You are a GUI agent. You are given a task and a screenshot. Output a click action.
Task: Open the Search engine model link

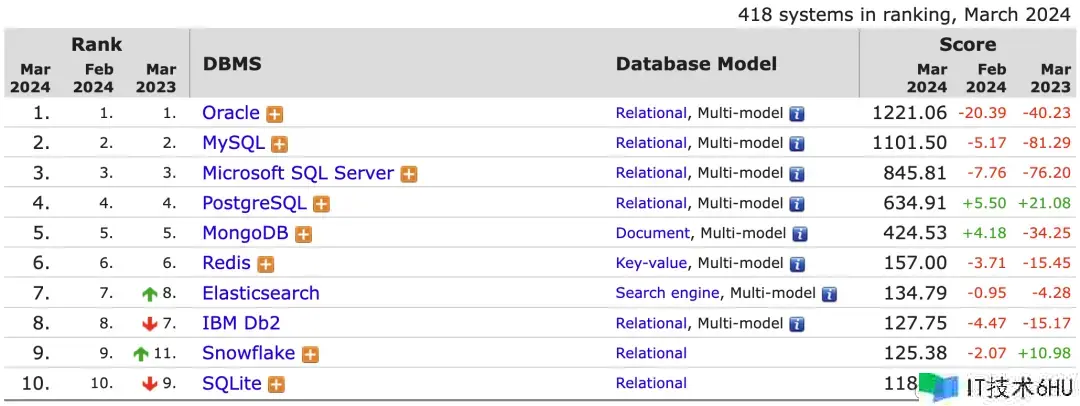667,293
